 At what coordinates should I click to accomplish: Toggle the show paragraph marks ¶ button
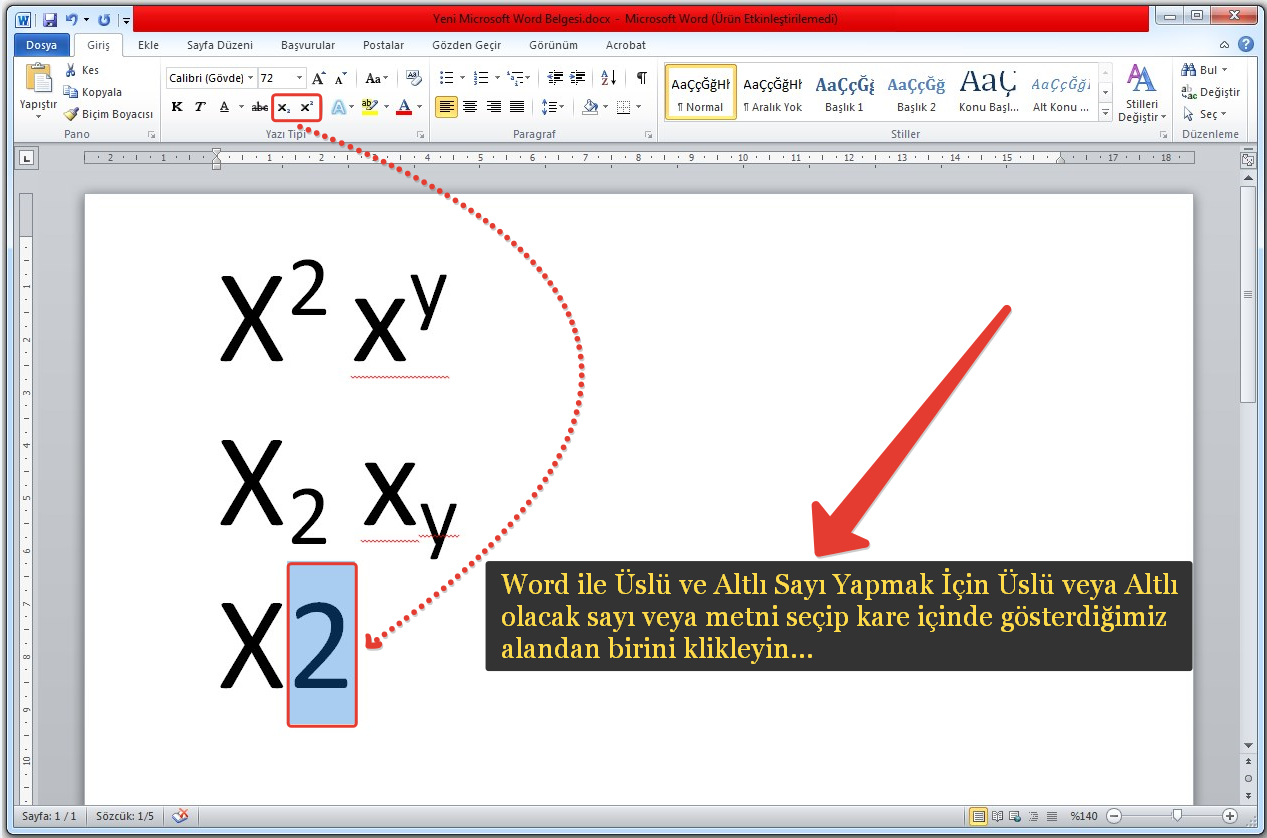pos(641,78)
